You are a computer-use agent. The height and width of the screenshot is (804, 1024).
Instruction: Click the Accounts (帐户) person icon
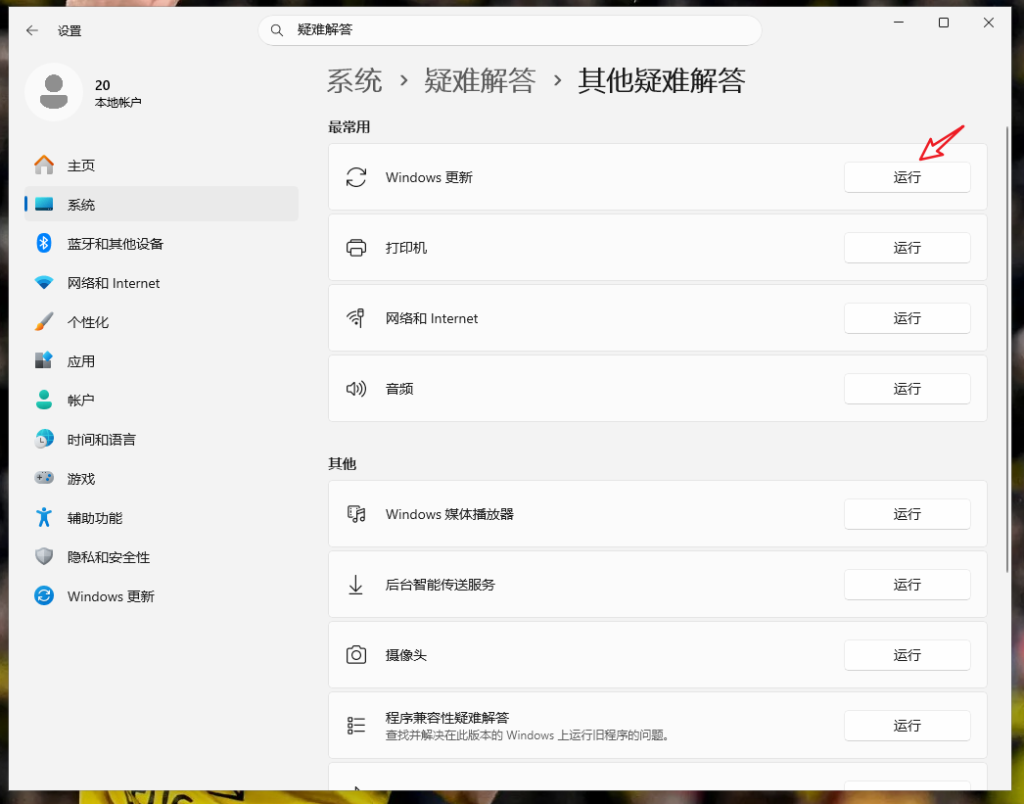(44, 400)
